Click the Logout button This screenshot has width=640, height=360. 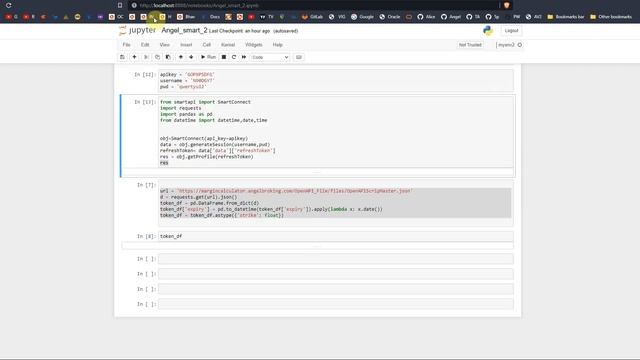pos(511,31)
